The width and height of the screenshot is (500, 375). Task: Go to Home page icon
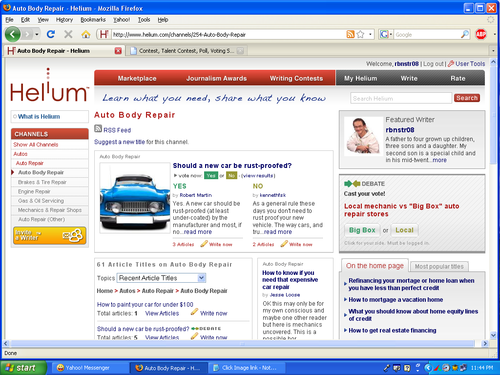[86, 34]
